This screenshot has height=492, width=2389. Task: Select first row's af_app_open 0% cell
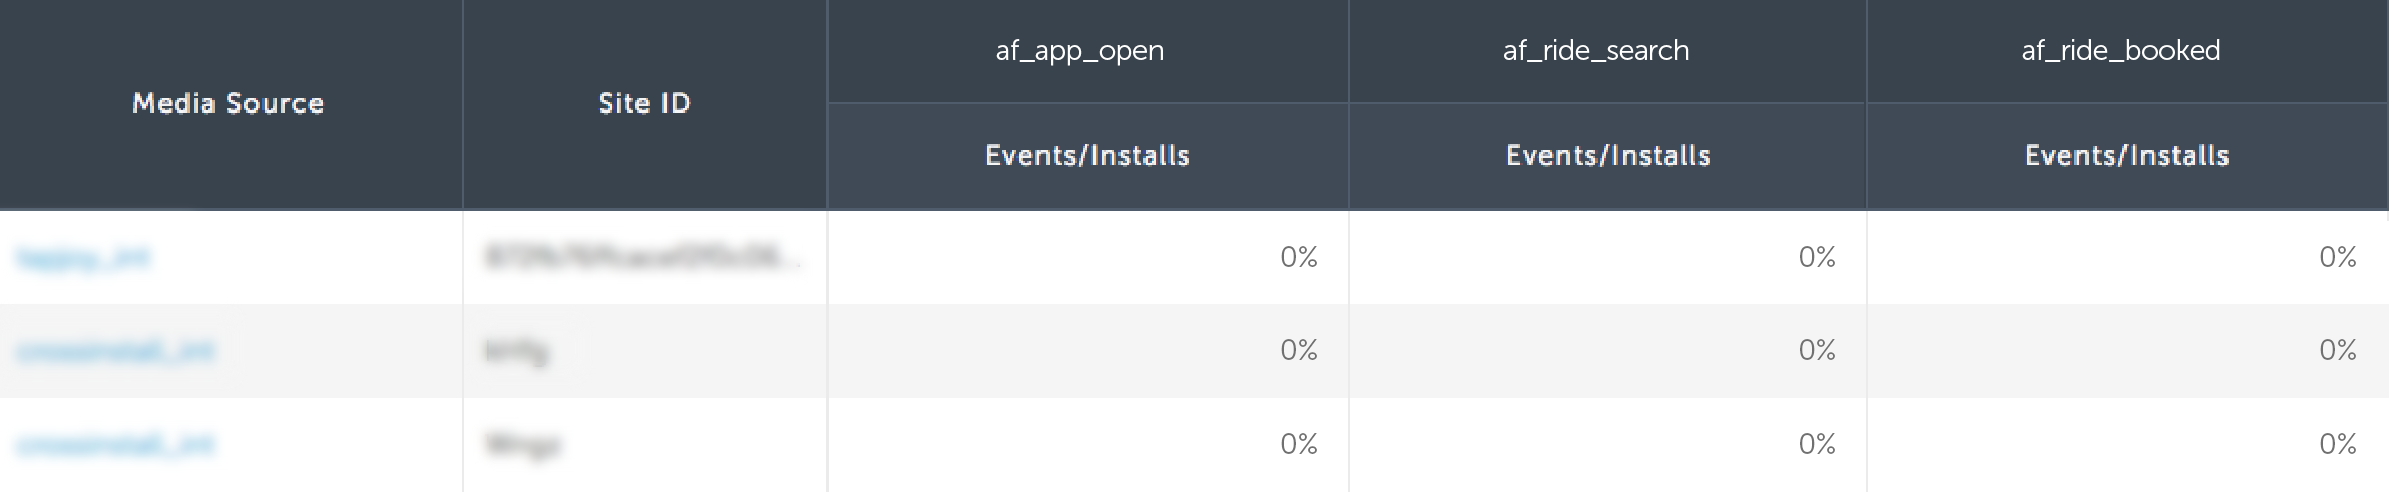click(x=1088, y=257)
